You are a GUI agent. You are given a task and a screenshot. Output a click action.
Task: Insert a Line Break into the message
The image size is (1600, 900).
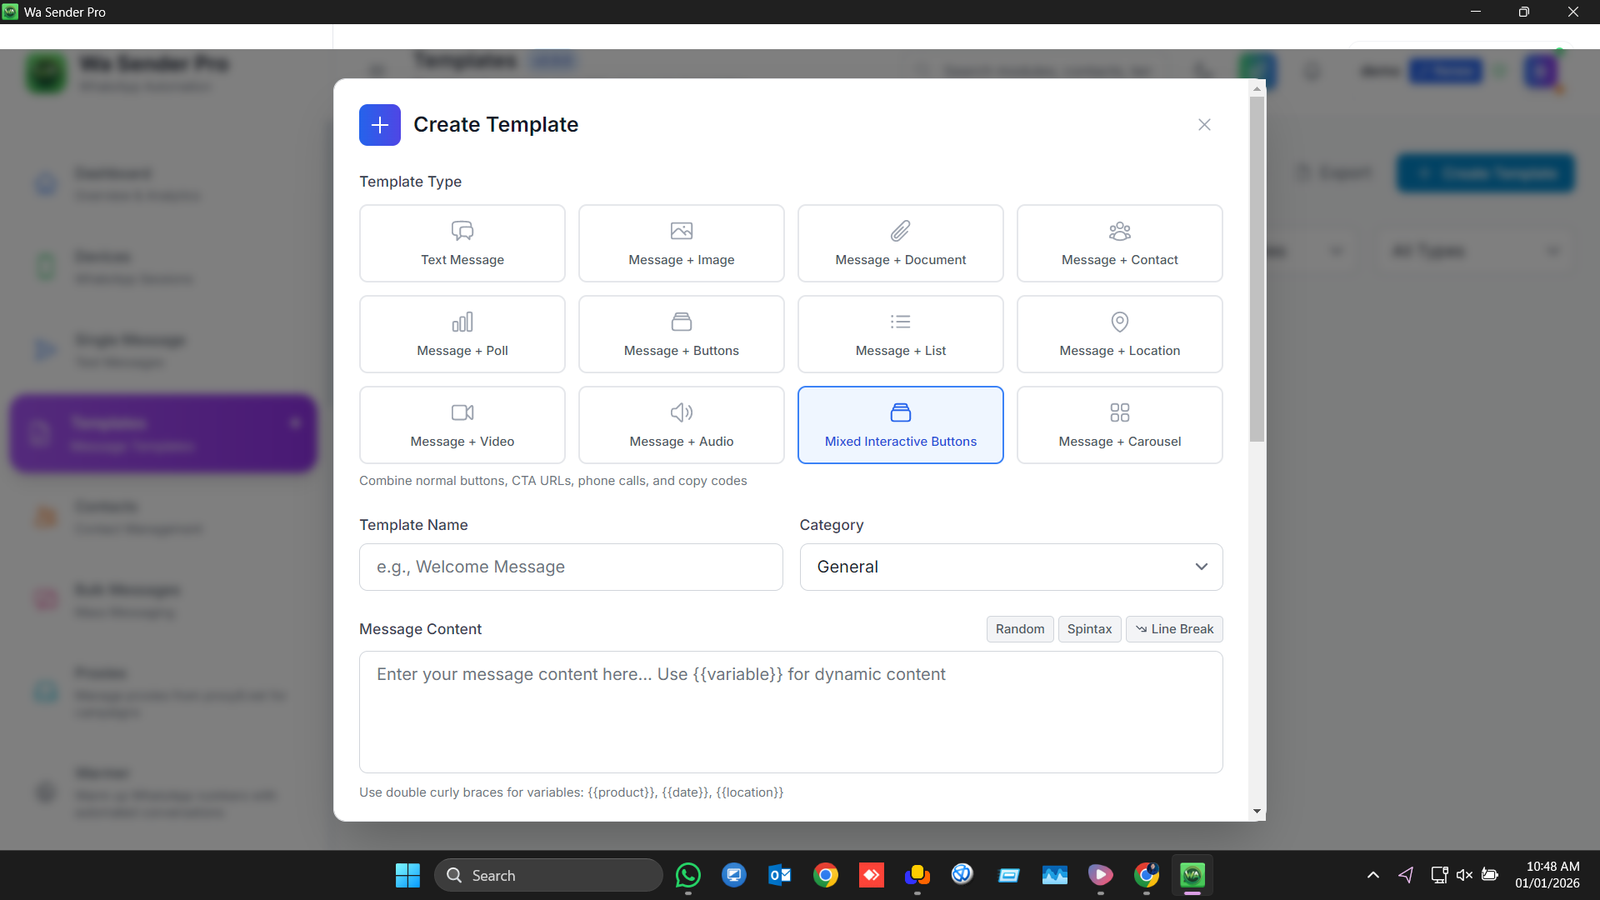[x=1173, y=628]
